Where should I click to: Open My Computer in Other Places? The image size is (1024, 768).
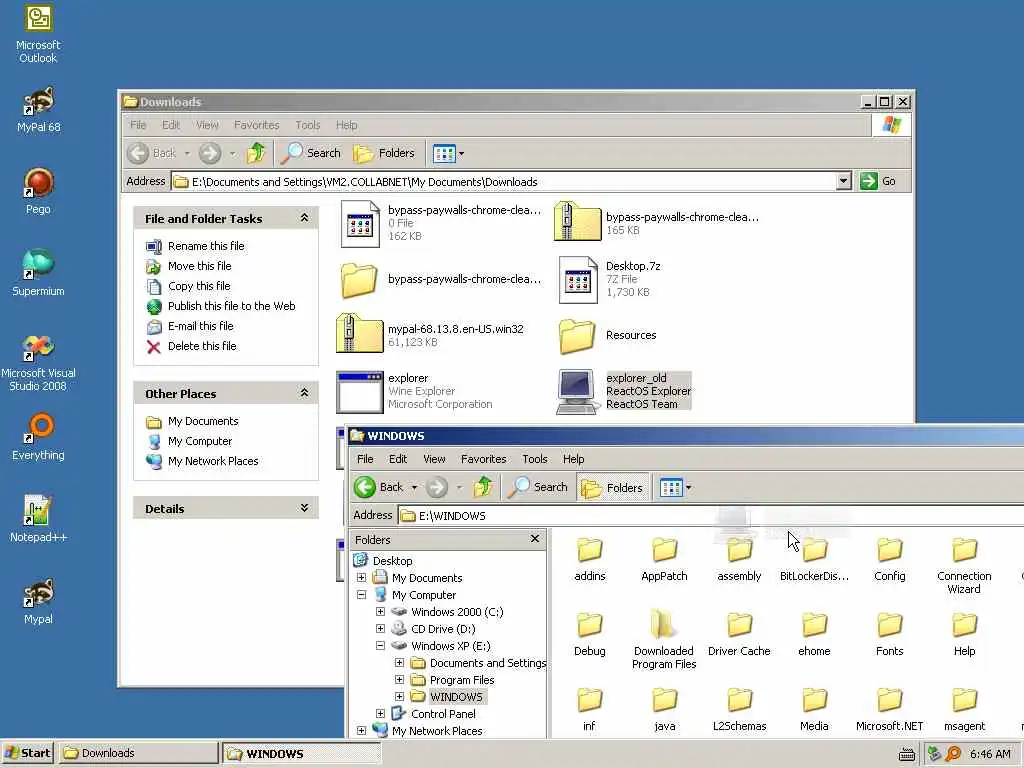pos(200,441)
